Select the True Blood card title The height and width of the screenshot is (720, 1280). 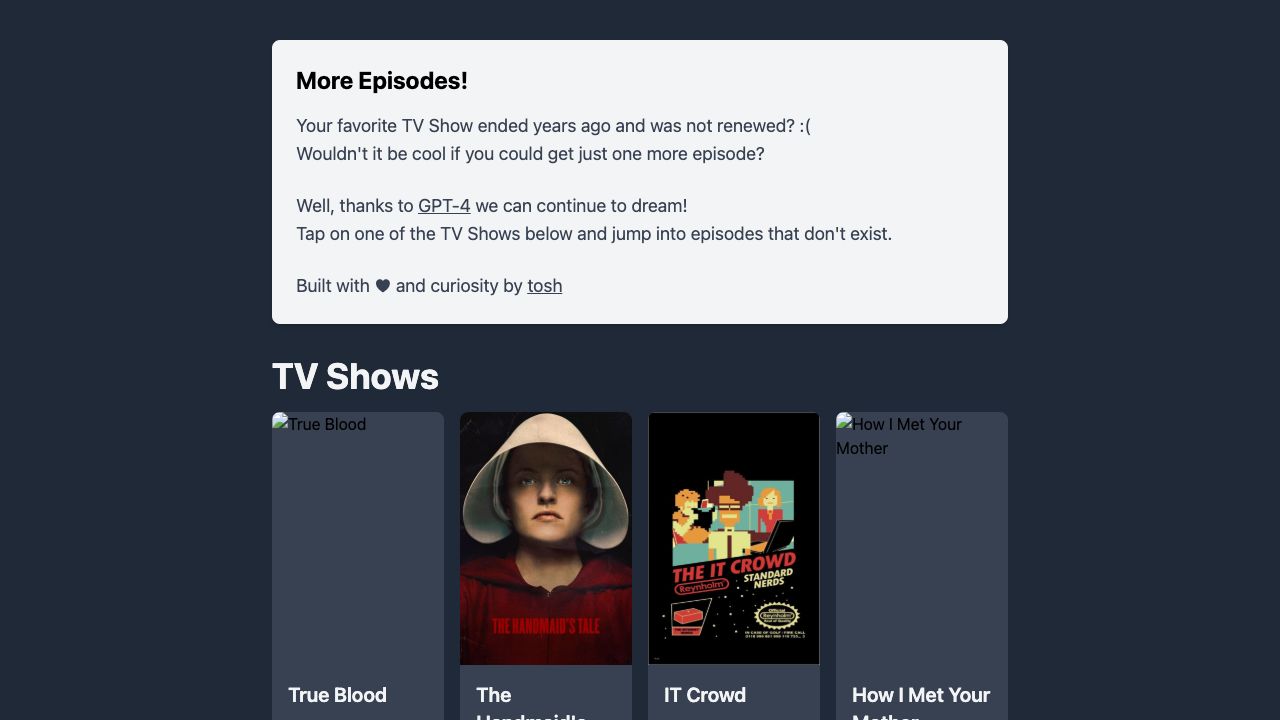337,695
